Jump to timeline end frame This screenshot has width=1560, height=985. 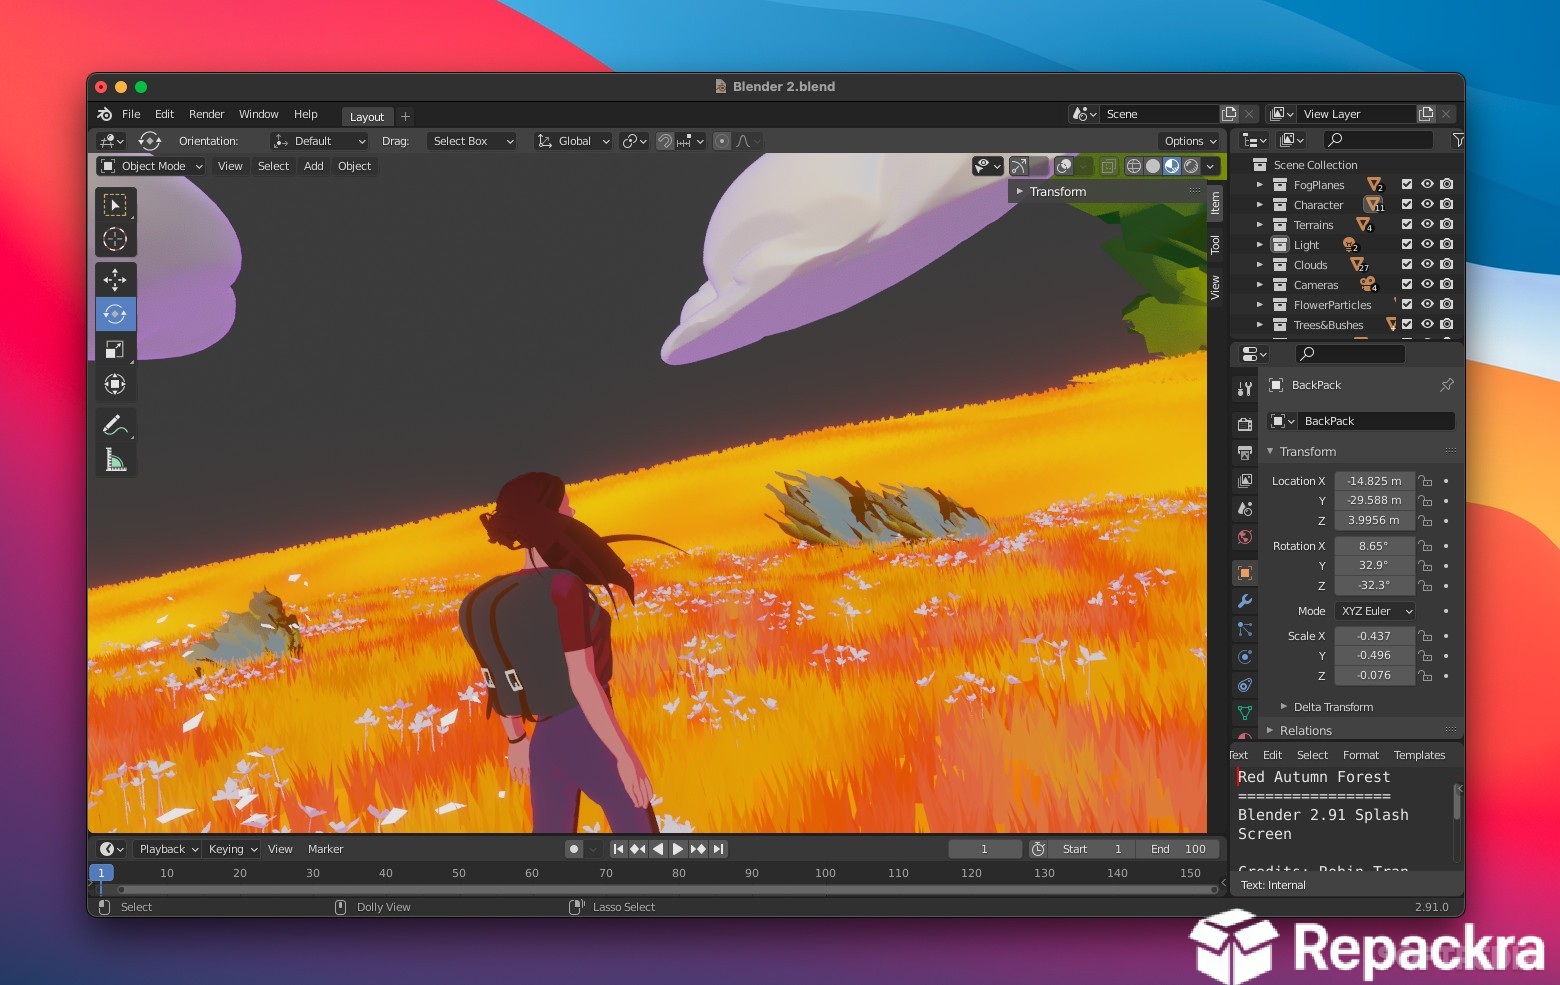718,849
